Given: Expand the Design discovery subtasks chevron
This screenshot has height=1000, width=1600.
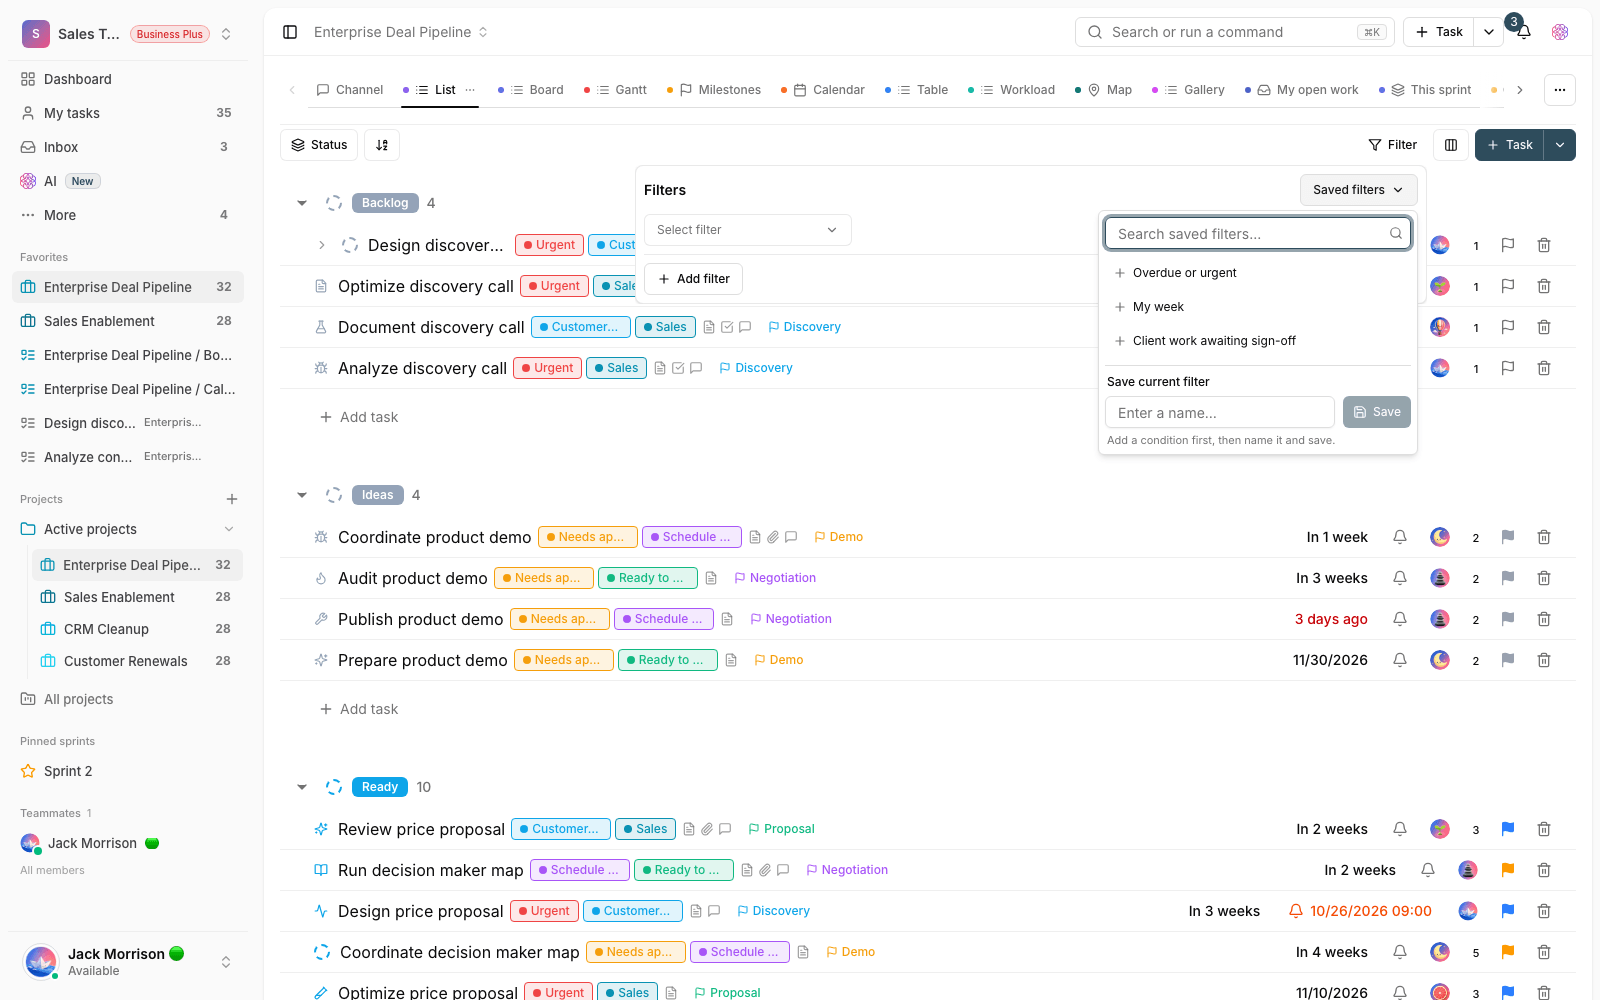Looking at the screenshot, I should [321, 245].
